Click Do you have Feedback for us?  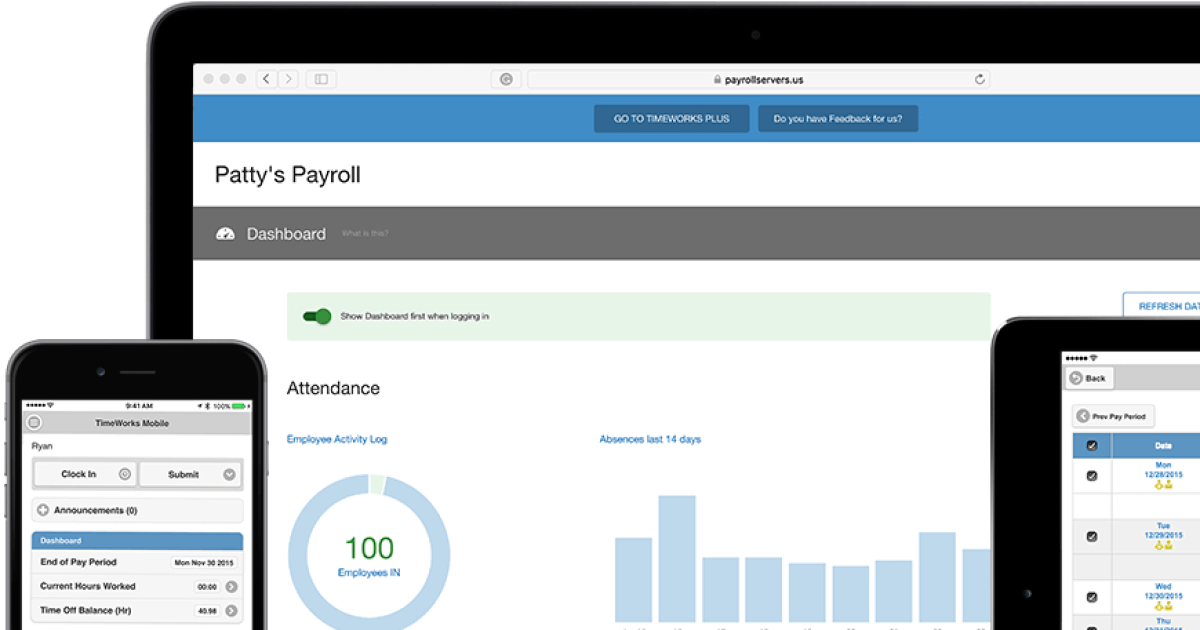838,119
